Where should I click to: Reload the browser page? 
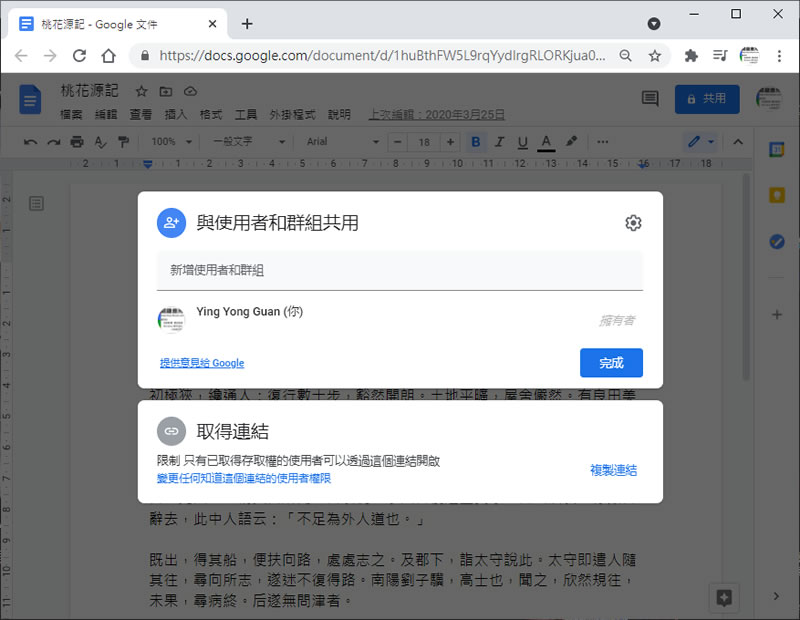pyautogui.click(x=79, y=56)
